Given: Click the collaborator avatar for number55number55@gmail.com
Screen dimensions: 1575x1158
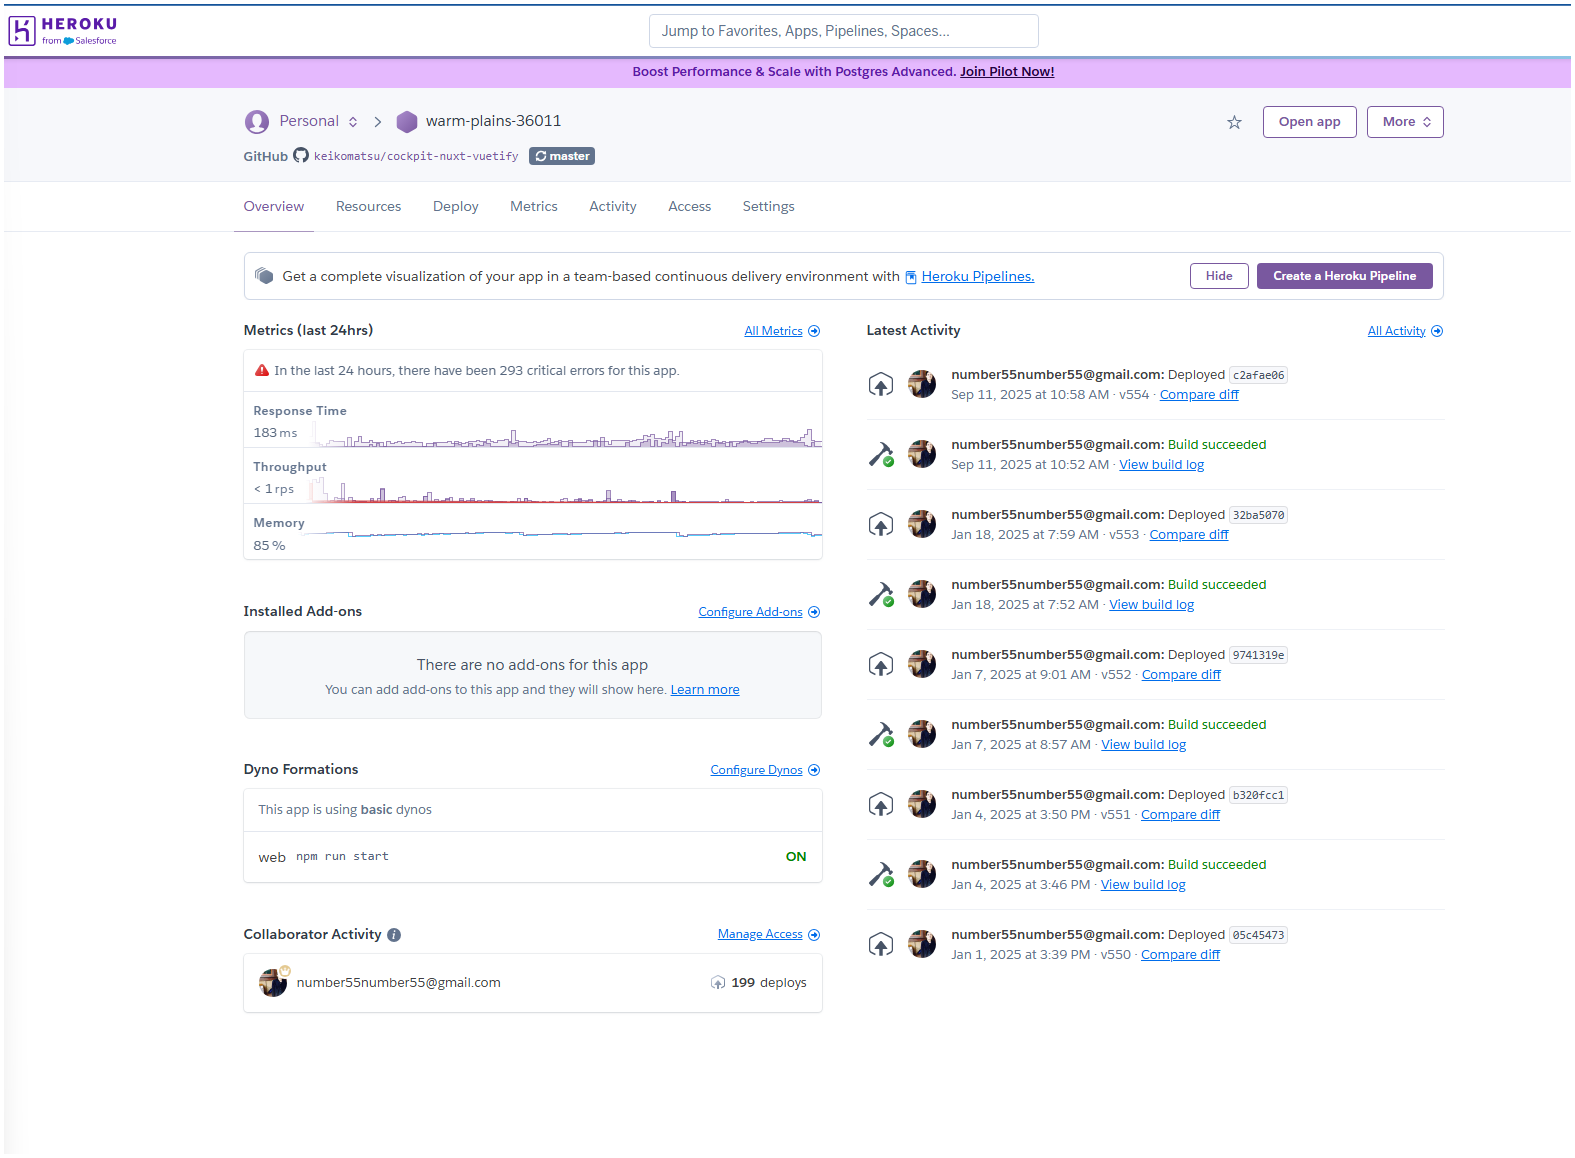Looking at the screenshot, I should [273, 983].
